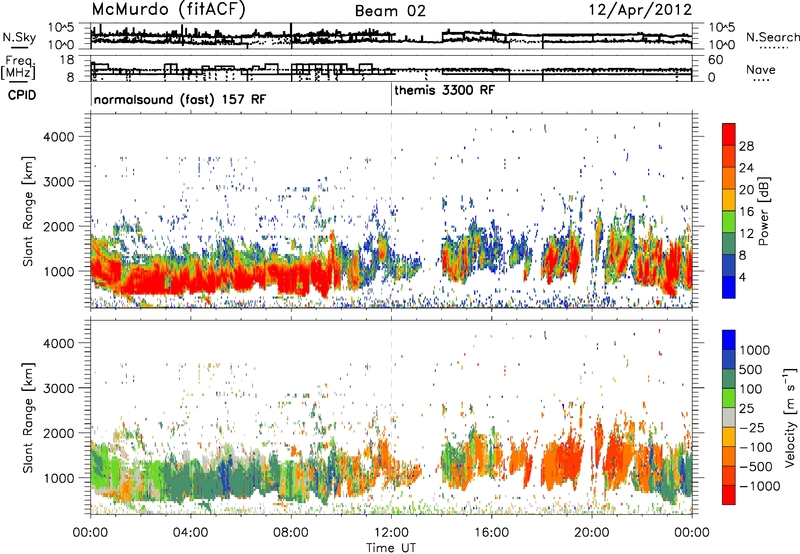Click the "20:00" time tick label

click(591, 533)
